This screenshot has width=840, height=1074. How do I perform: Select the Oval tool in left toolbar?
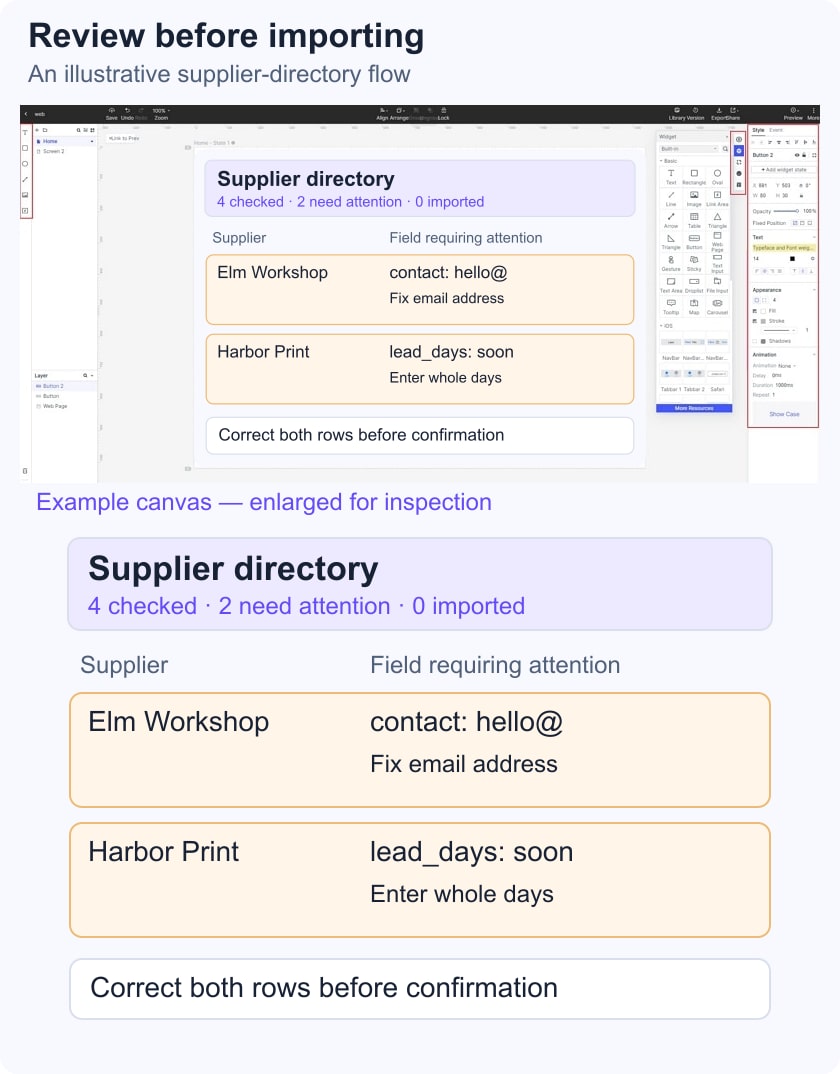[25, 164]
